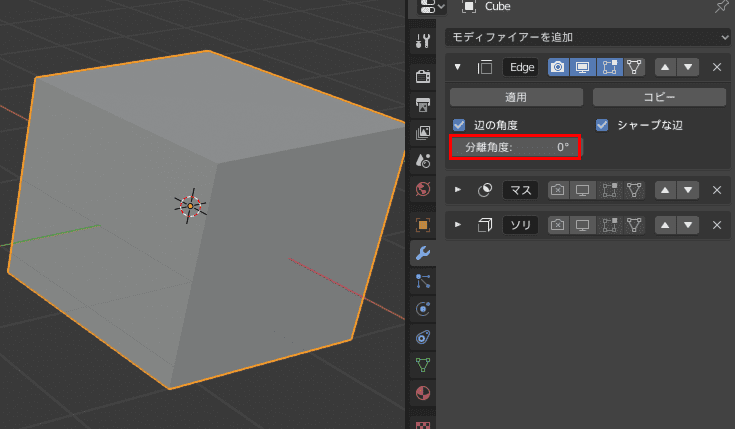Image resolution: width=735 pixels, height=429 pixels.
Task: Toggle viewport display for ソリ modifier
Action: [583, 225]
